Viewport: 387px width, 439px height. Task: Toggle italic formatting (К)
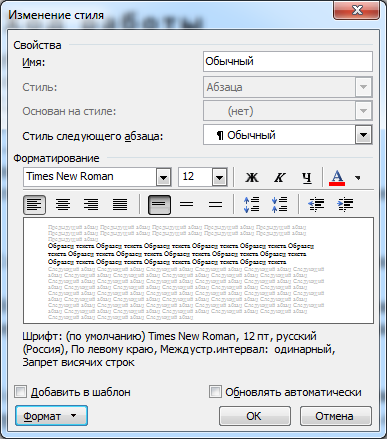pyautogui.click(x=279, y=177)
